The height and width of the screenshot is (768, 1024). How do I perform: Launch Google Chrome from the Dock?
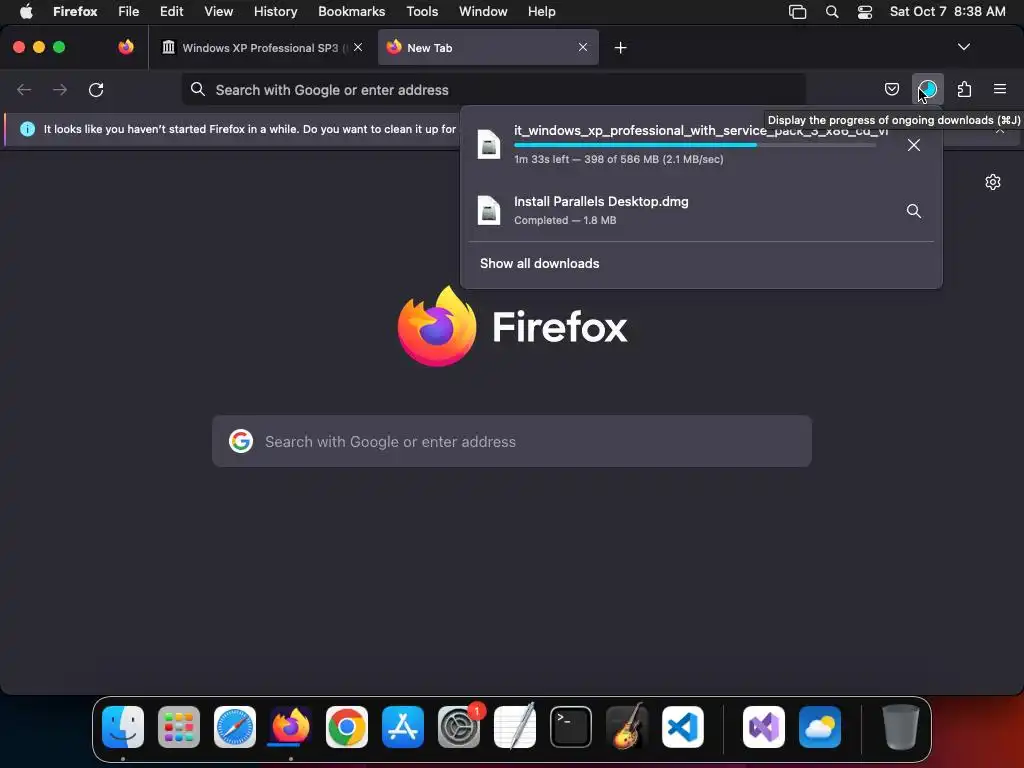347,726
